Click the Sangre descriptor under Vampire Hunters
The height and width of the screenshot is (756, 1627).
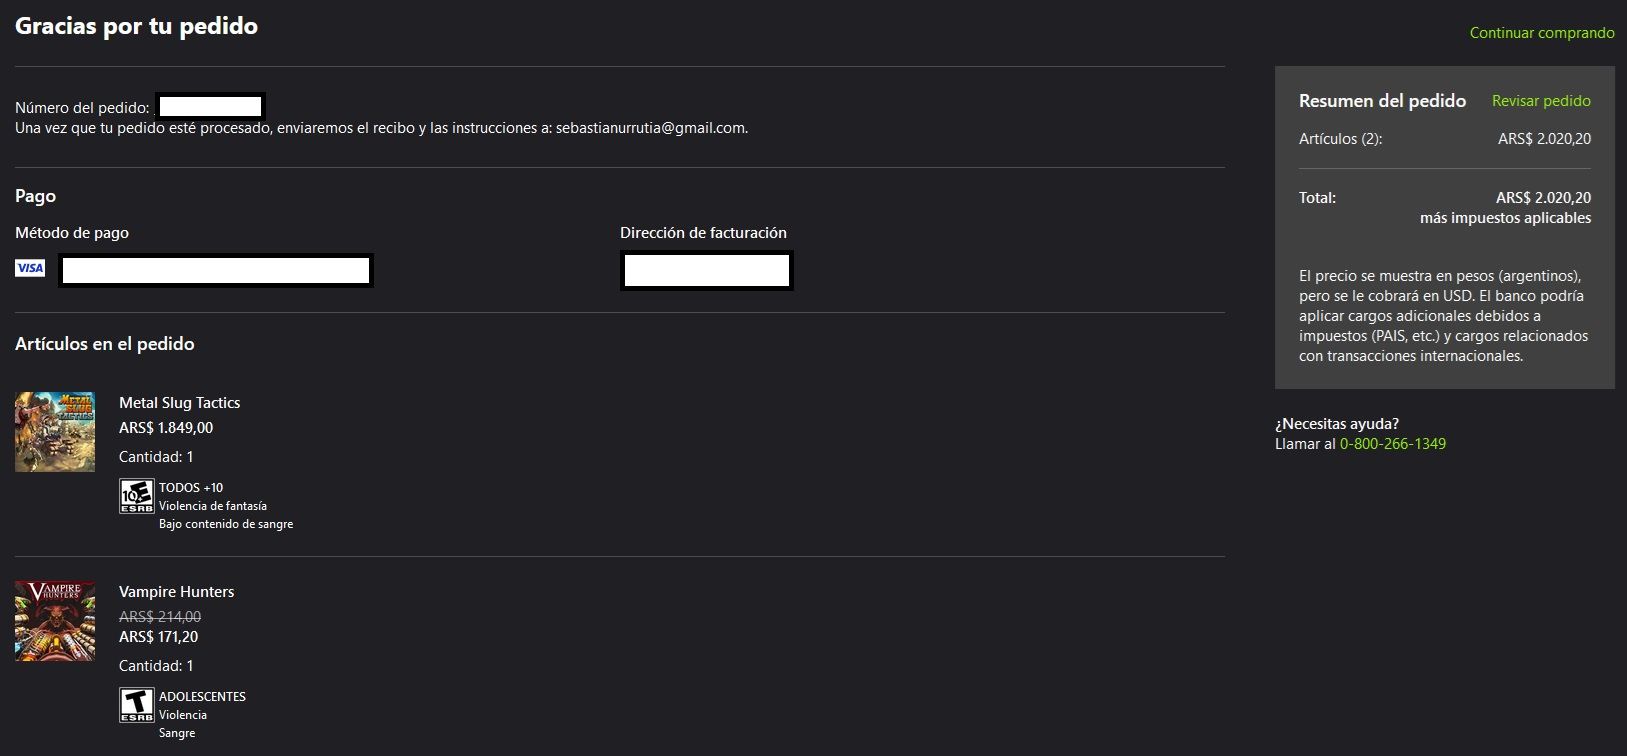point(177,733)
